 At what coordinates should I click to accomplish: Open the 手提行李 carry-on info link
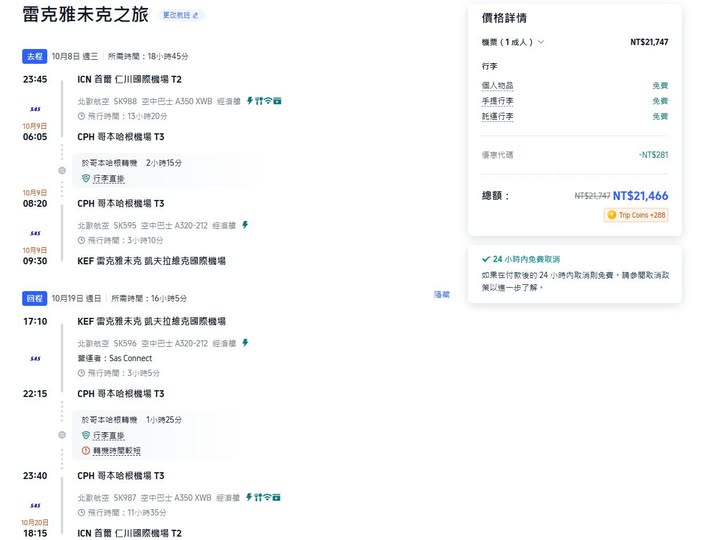coord(497,101)
